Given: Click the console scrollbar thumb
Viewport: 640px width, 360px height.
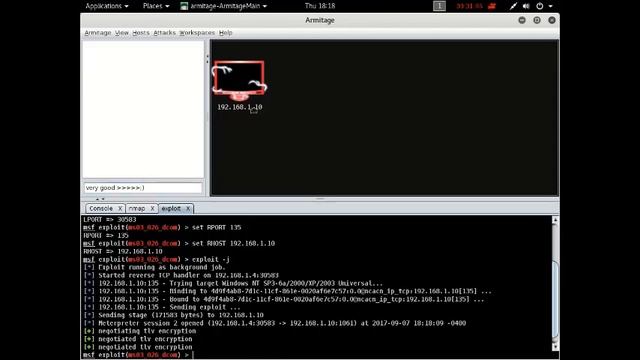Looking at the screenshot, I should [555, 300].
